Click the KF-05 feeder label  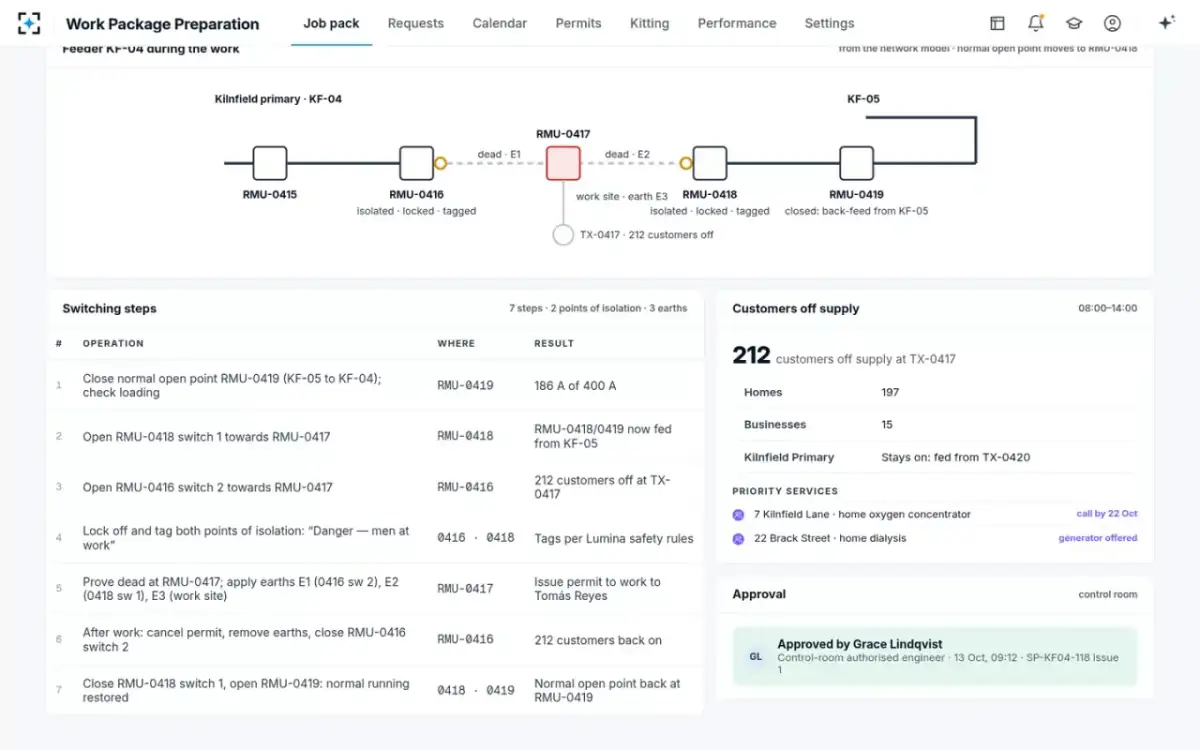click(863, 99)
